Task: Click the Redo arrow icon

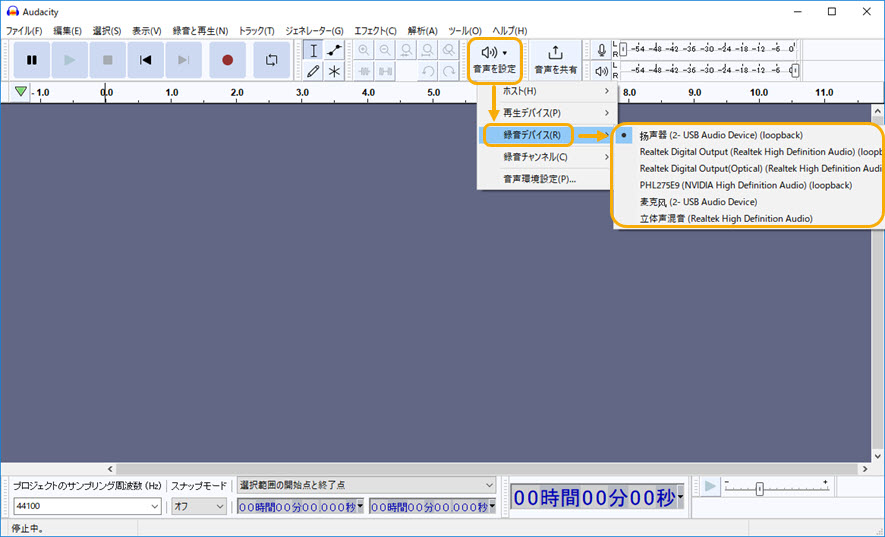Action: pos(448,71)
